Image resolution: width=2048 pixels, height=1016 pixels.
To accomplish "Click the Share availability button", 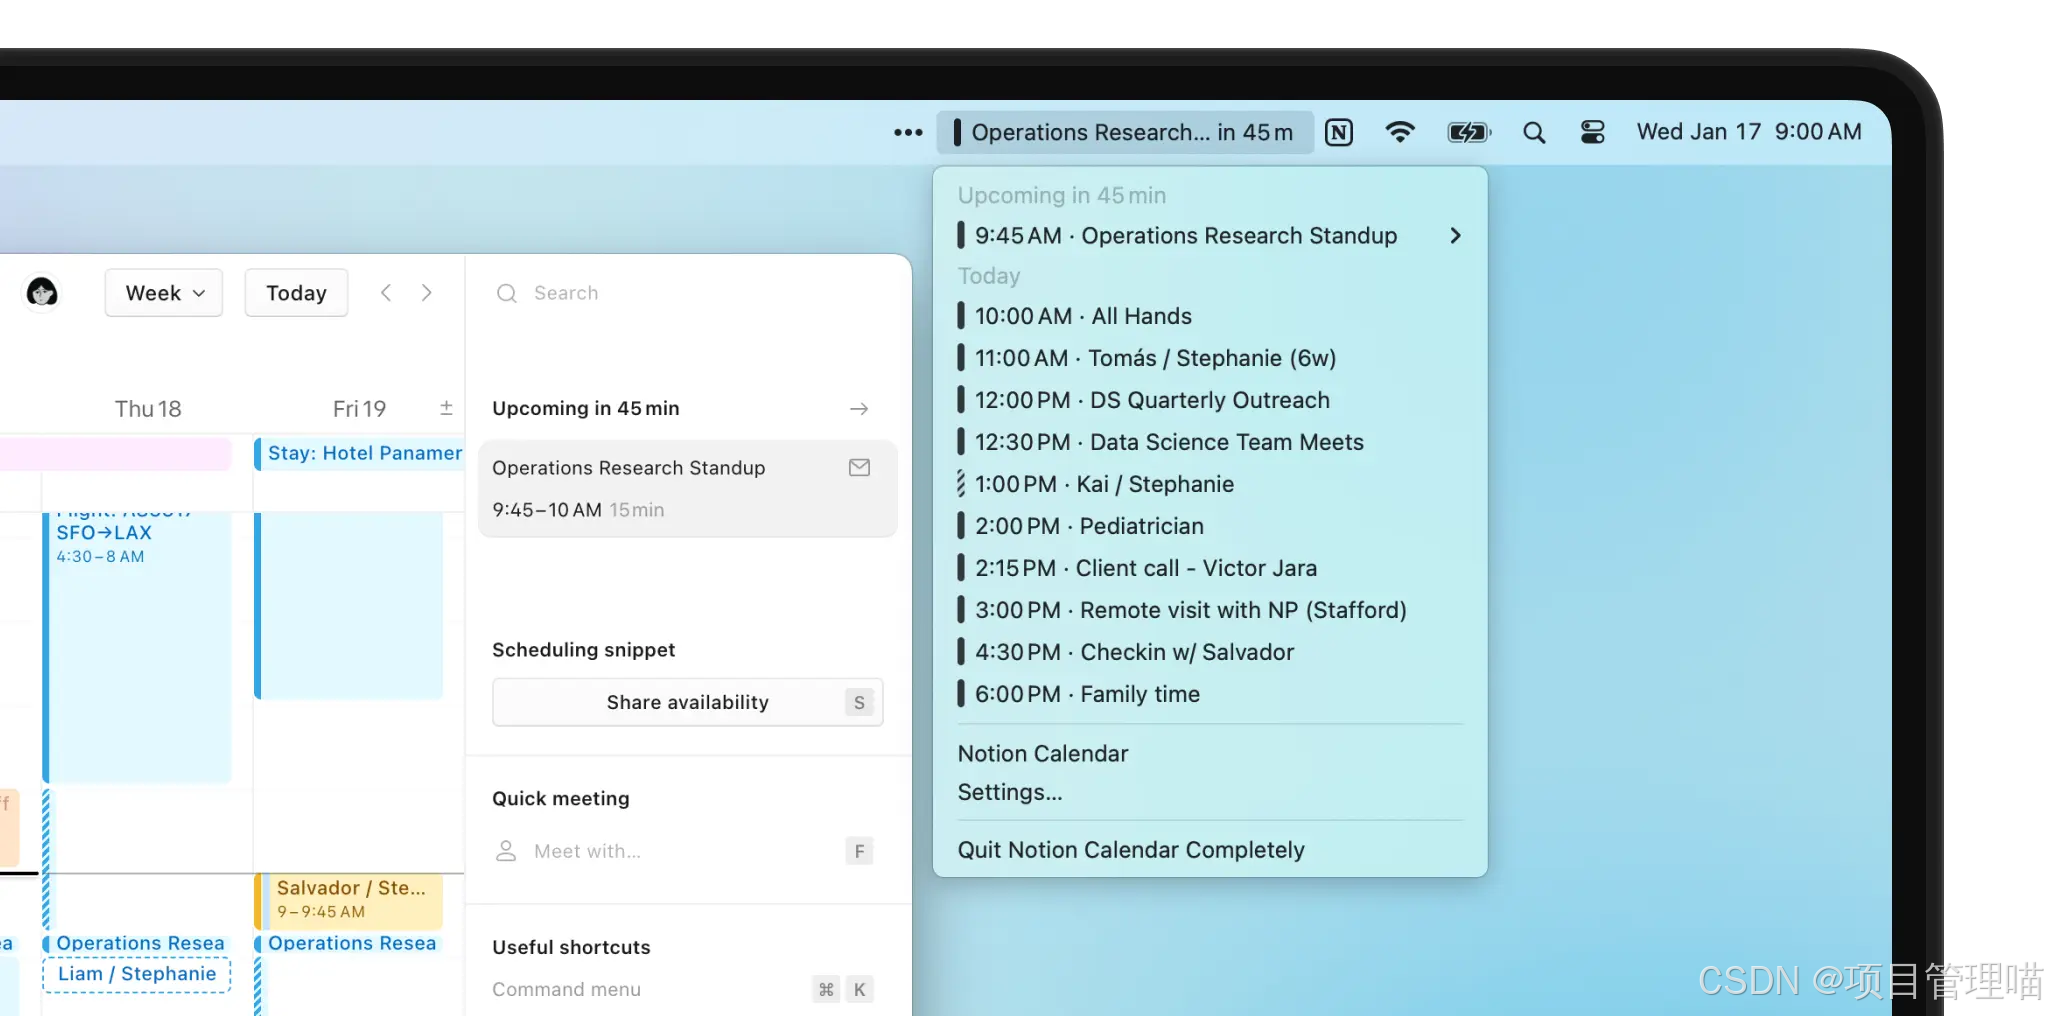I will pyautogui.click(x=688, y=702).
